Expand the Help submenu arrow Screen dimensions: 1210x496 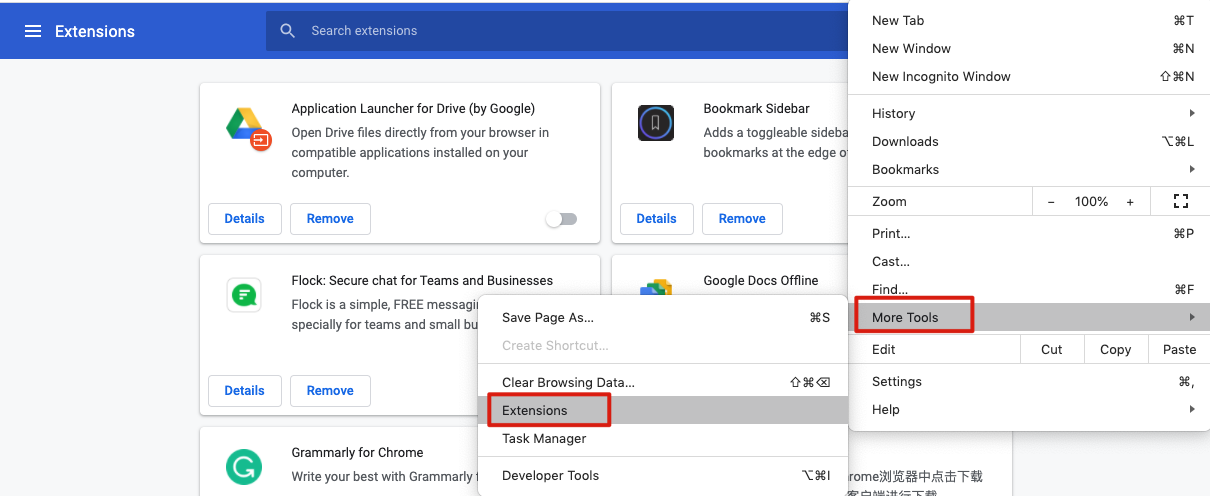1192,409
